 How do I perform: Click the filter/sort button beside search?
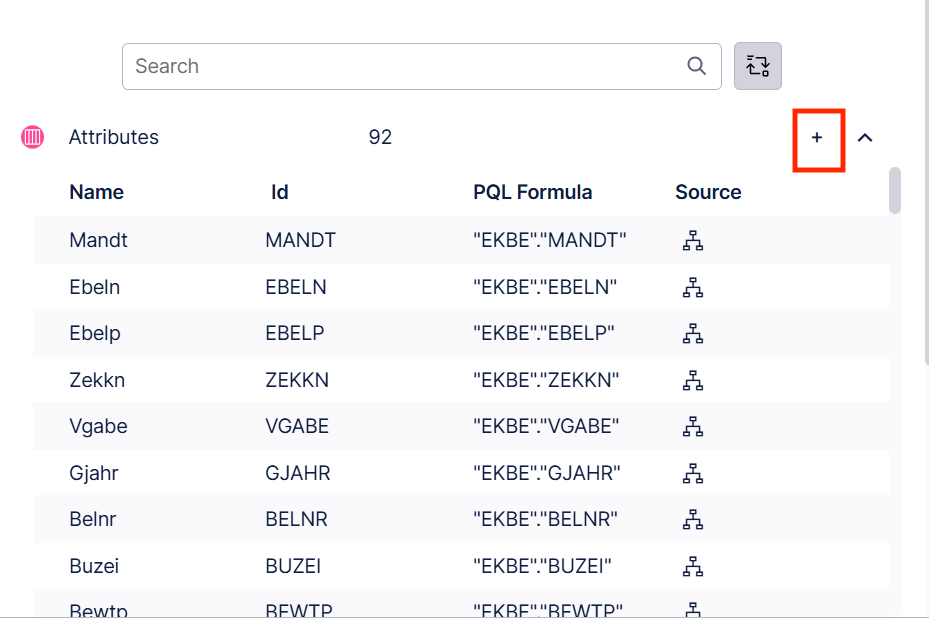pos(758,66)
